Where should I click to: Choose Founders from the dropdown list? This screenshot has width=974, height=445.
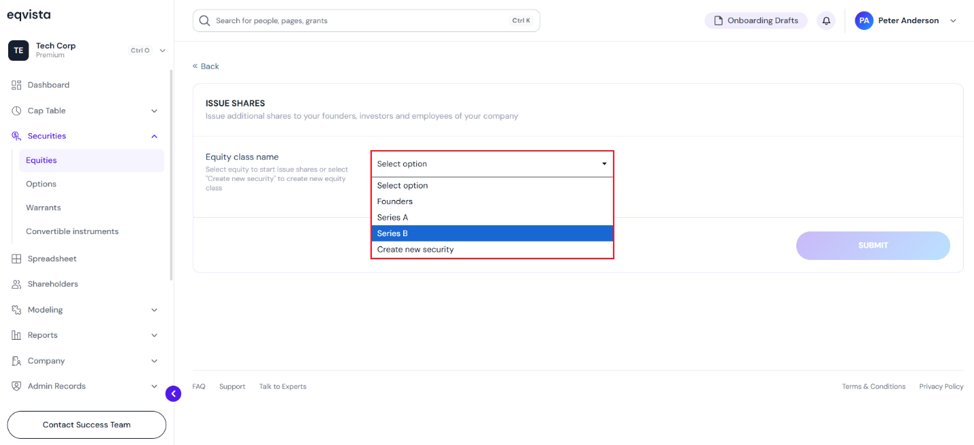click(492, 201)
